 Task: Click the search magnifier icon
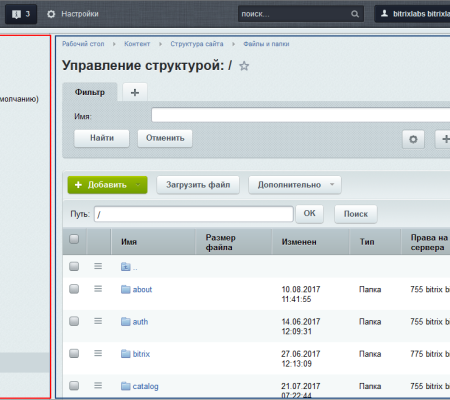tap(355, 14)
